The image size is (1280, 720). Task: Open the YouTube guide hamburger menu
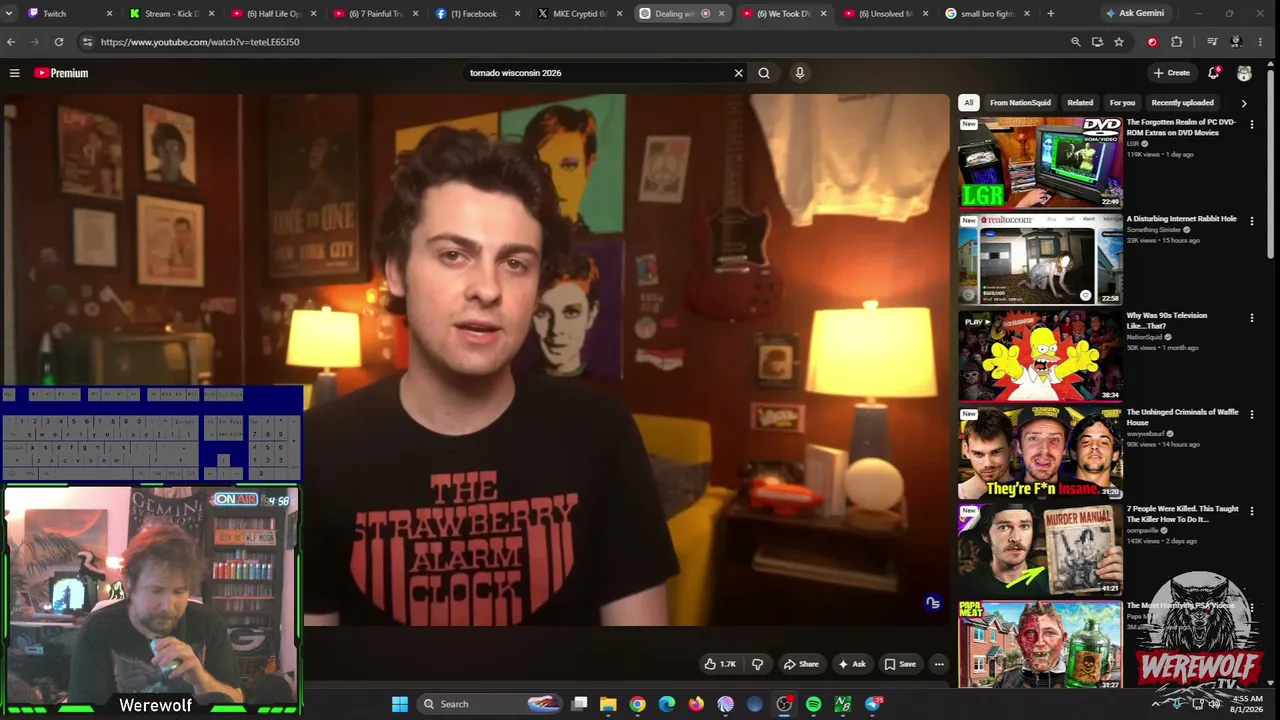point(14,73)
